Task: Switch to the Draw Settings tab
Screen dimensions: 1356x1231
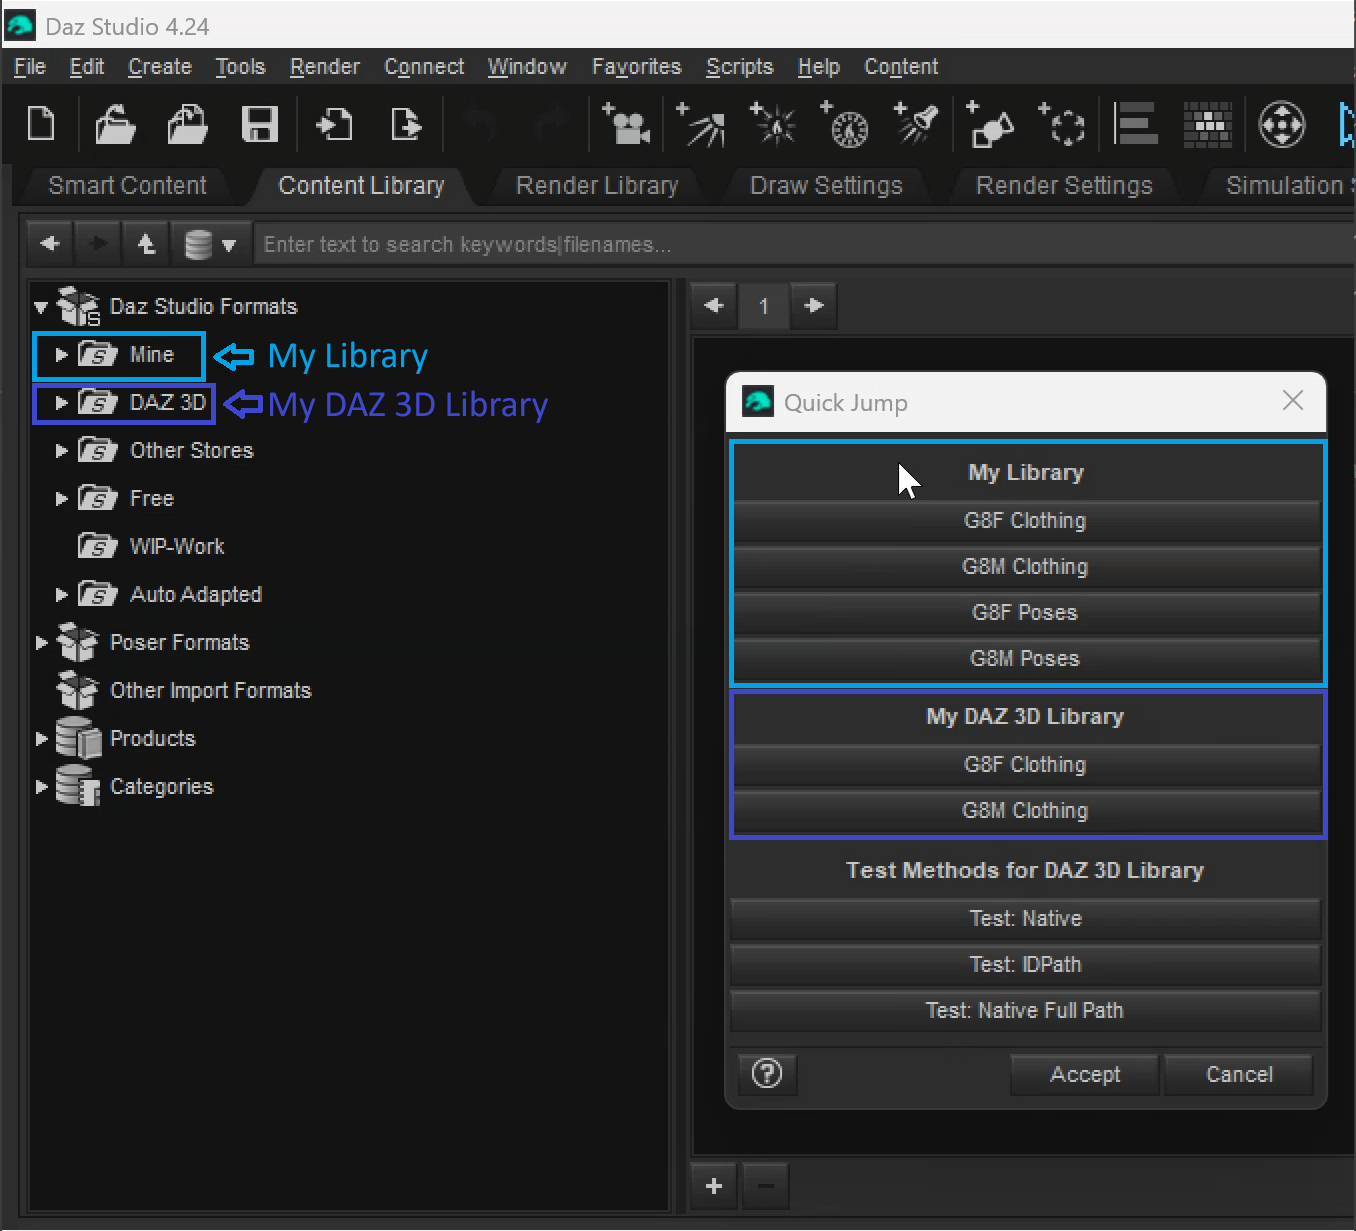Action: (826, 186)
